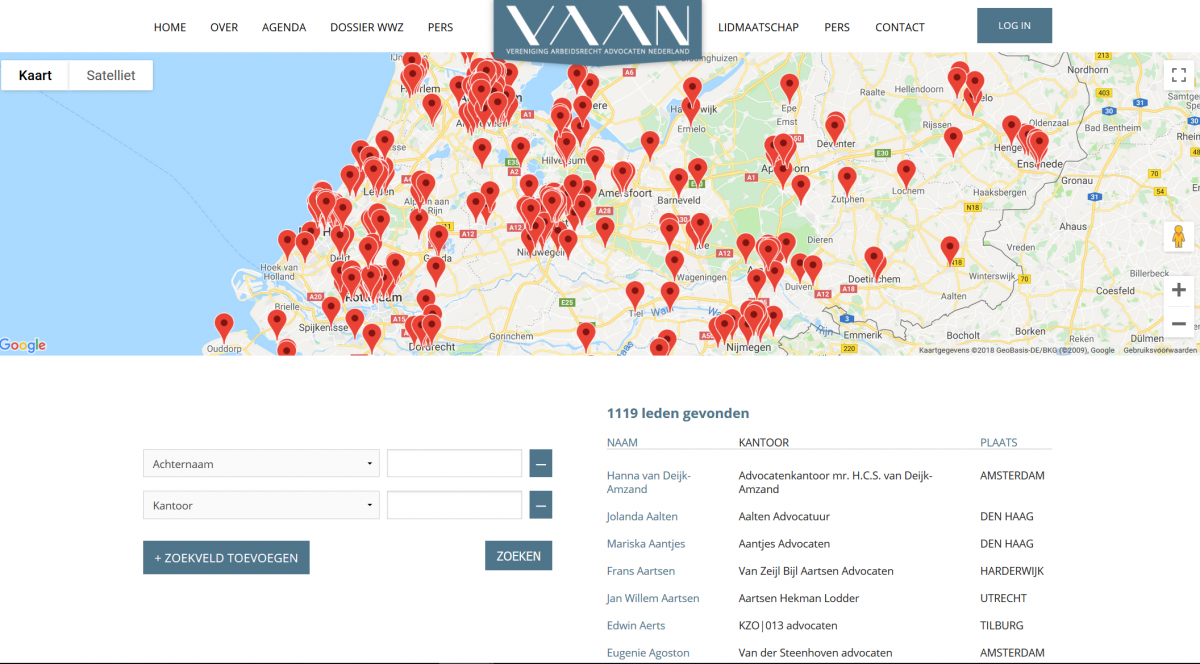This screenshot has width=1200, height=664.
Task: Open the Achternaam dropdown
Action: click(261, 464)
